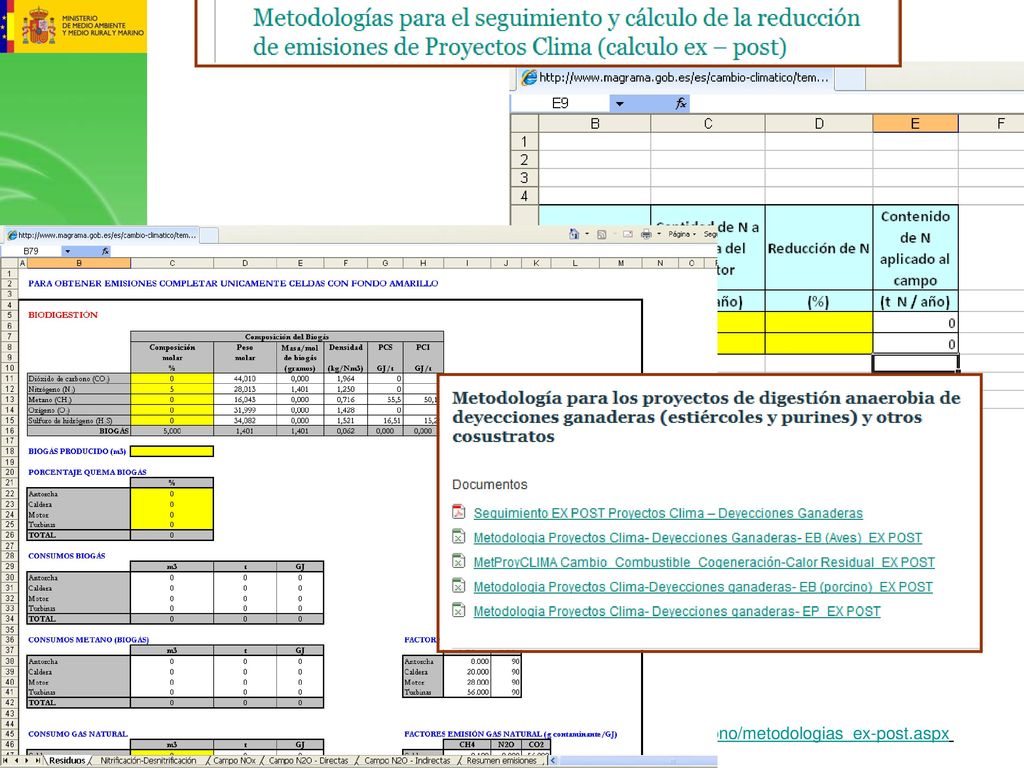Click the left scroll arrow of horizontal scrollbar
Screen dimensions: 1024x768
coord(554,761)
